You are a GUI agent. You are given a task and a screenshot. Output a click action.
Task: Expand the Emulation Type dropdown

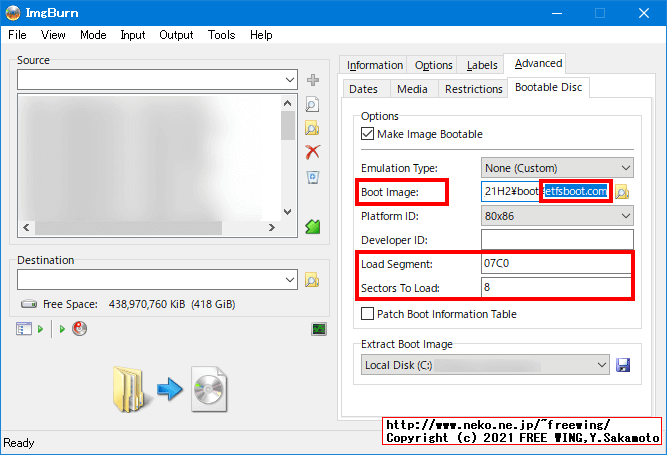pos(625,168)
